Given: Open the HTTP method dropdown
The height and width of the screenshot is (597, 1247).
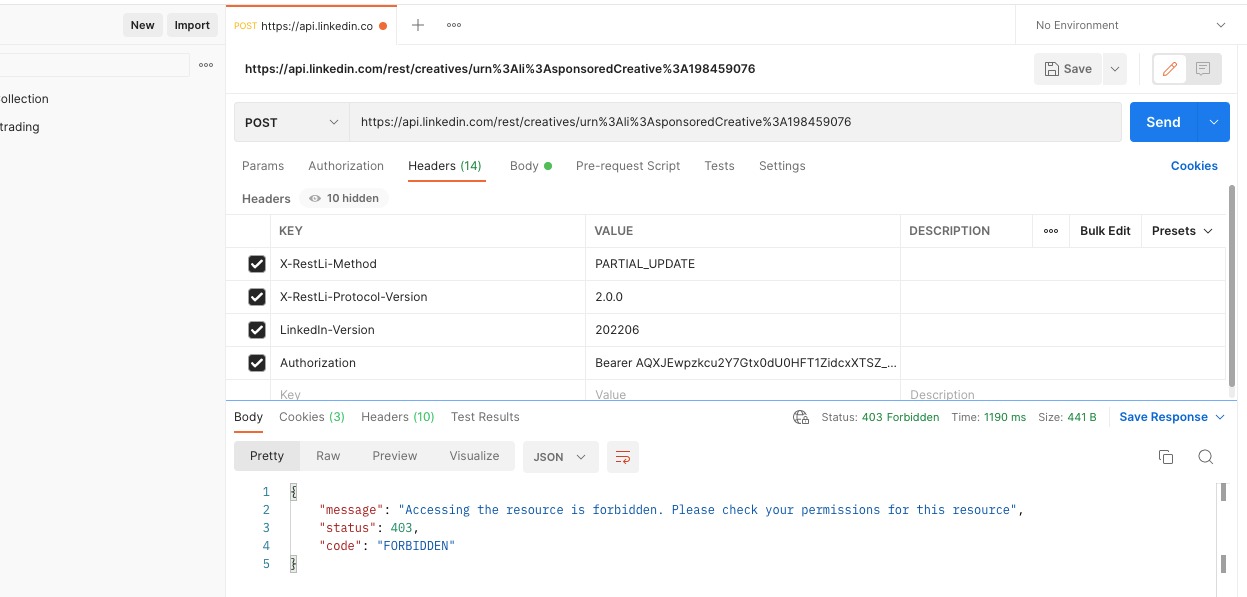Looking at the screenshot, I should (290, 121).
